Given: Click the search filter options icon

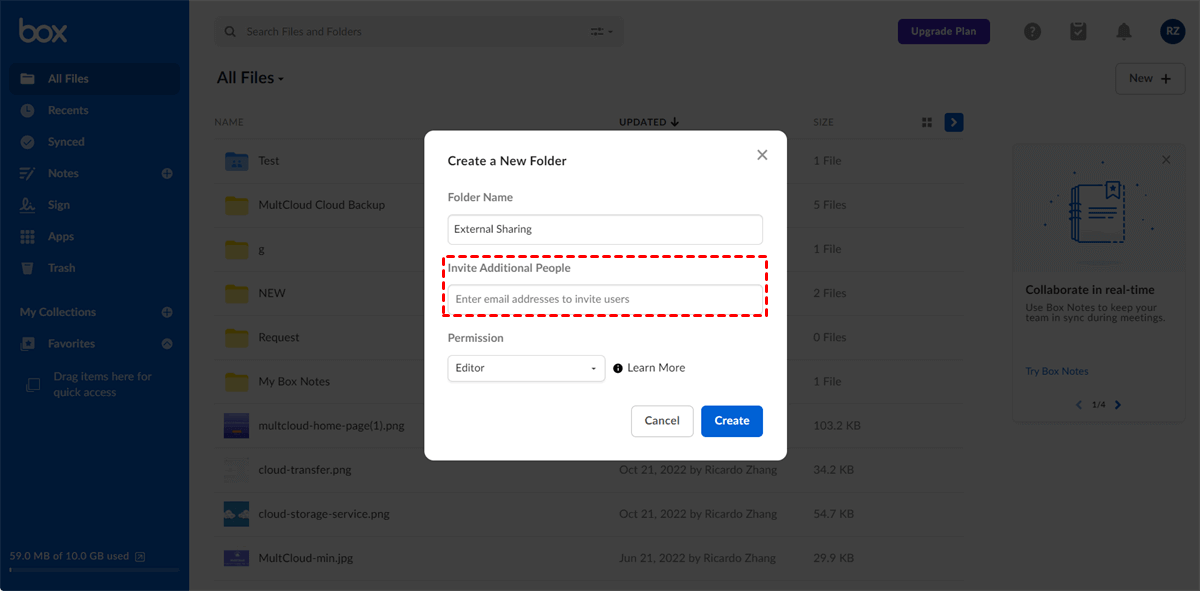Looking at the screenshot, I should tap(601, 32).
